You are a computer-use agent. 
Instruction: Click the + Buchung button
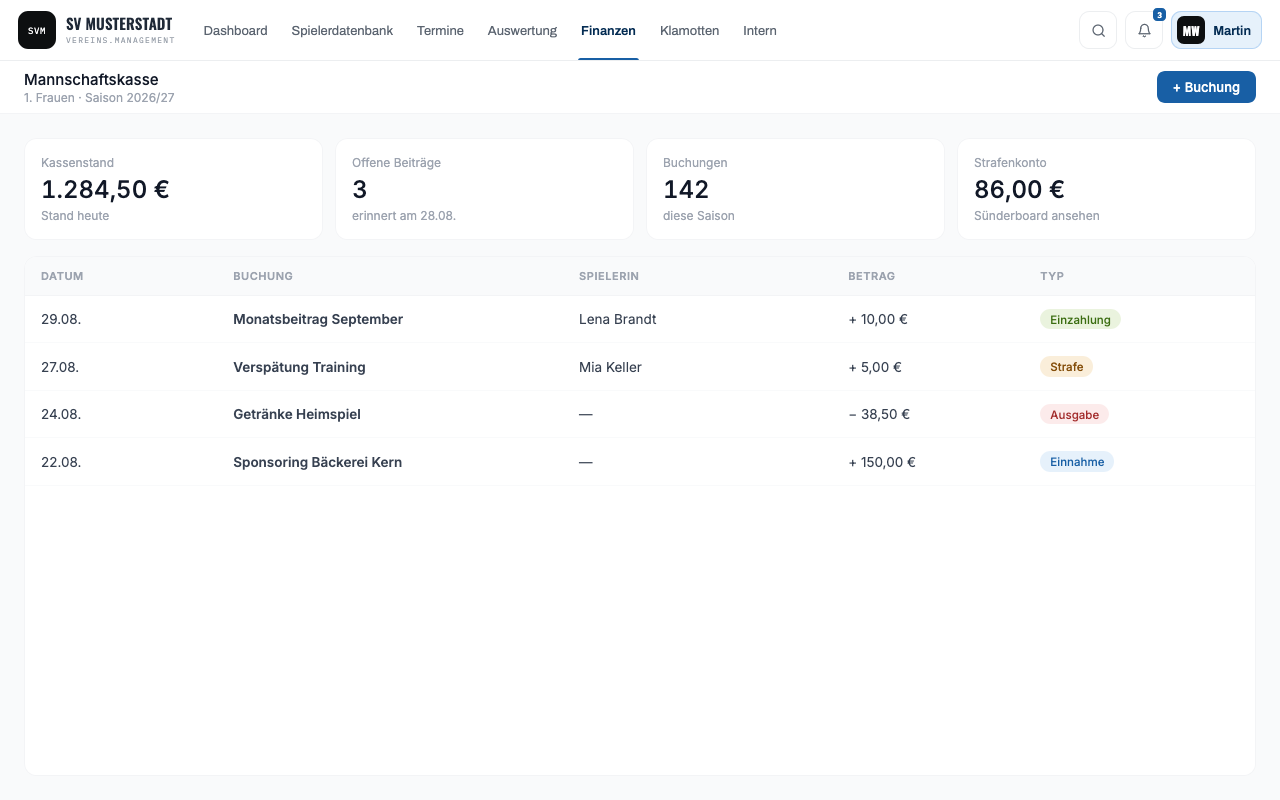[1206, 87]
